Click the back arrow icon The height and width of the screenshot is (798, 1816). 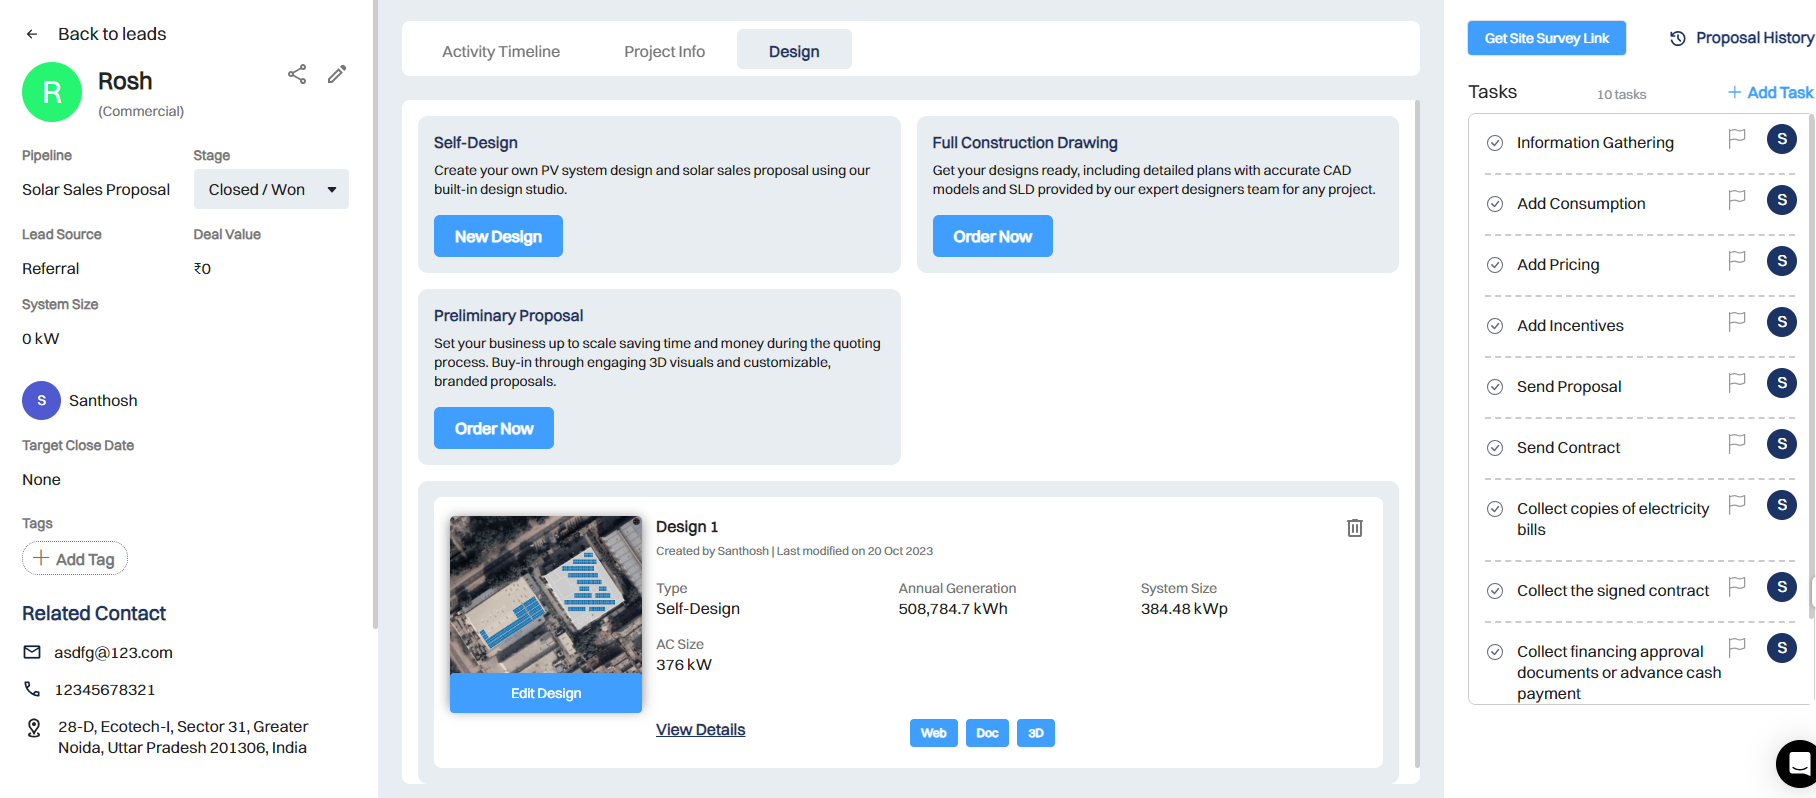pos(32,34)
